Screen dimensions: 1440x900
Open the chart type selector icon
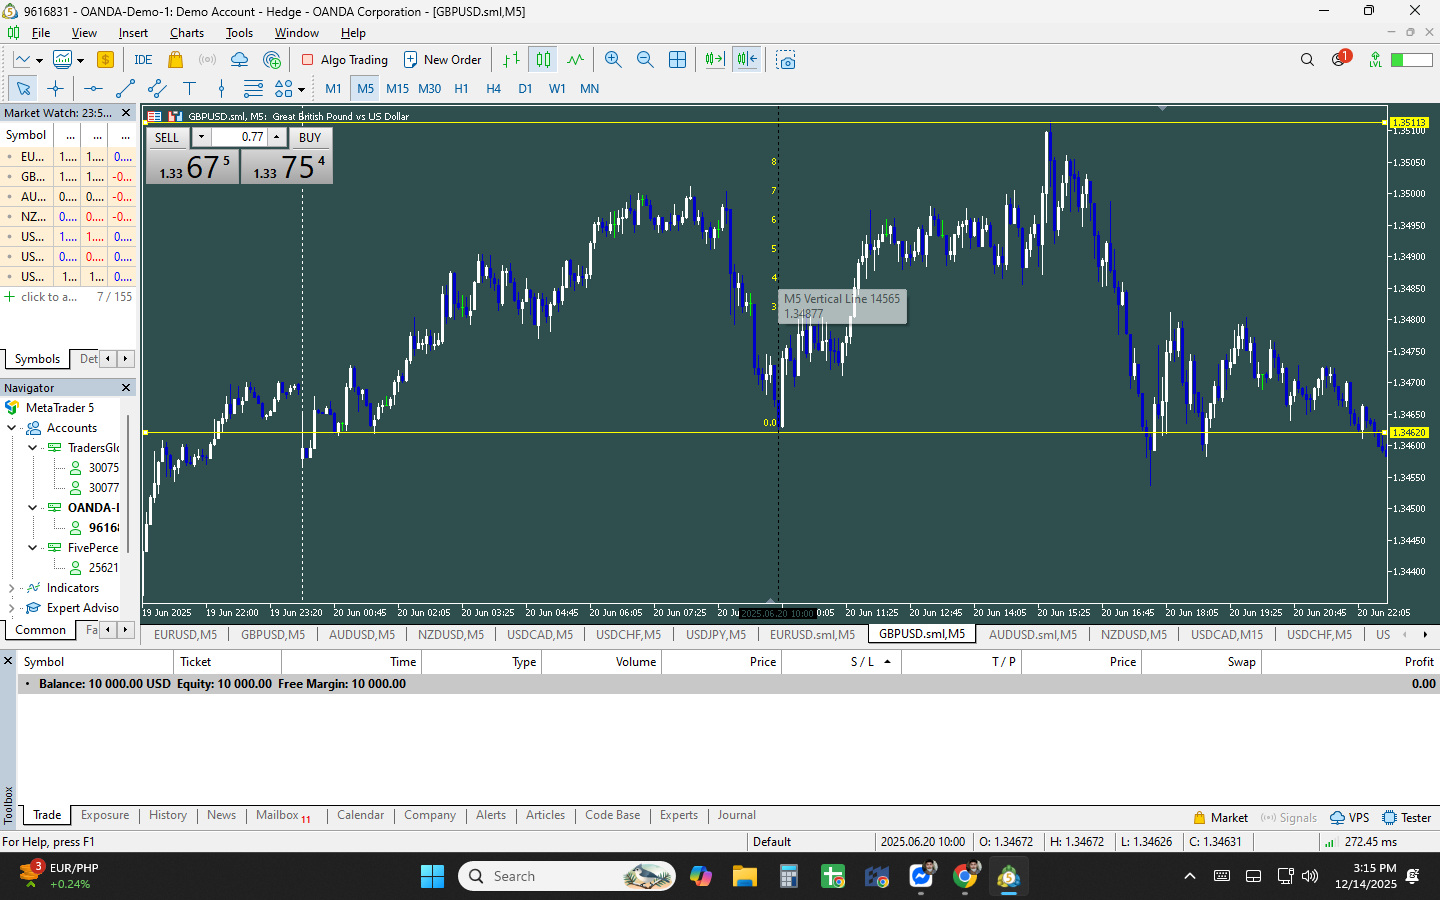22,60
